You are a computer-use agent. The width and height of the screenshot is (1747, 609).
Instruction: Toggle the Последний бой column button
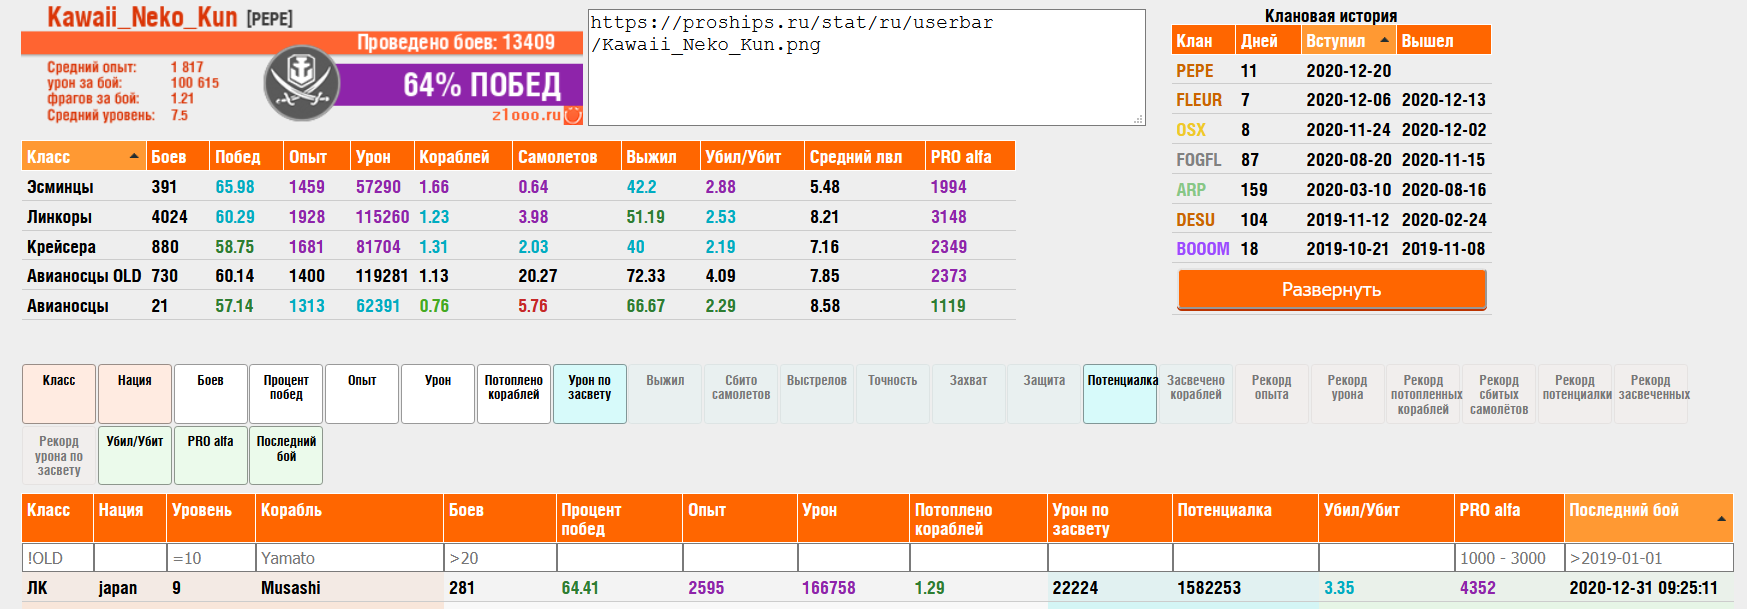click(286, 455)
